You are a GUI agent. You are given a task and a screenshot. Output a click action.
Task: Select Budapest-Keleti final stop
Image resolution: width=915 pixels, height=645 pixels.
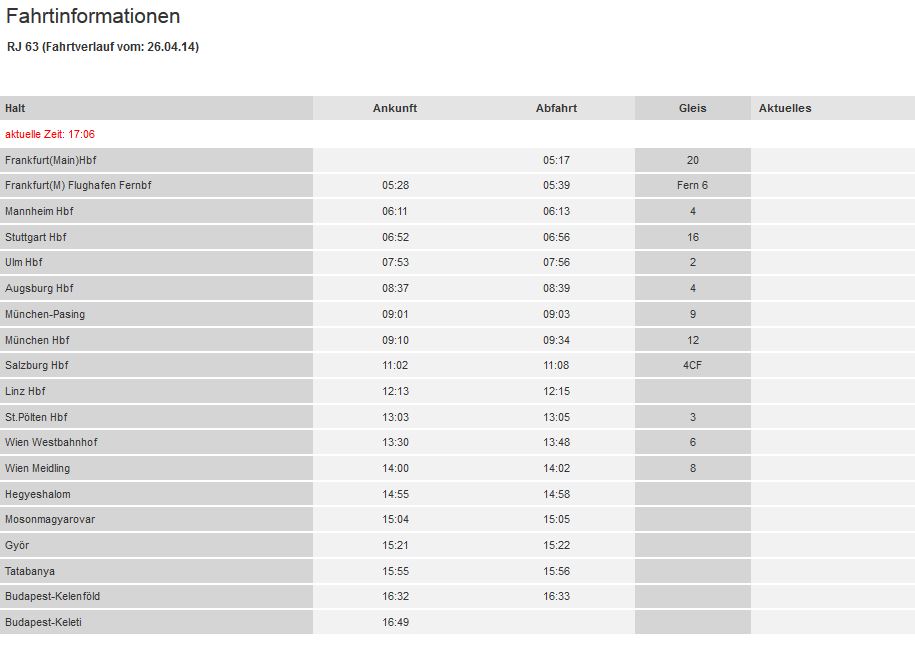(x=43, y=622)
